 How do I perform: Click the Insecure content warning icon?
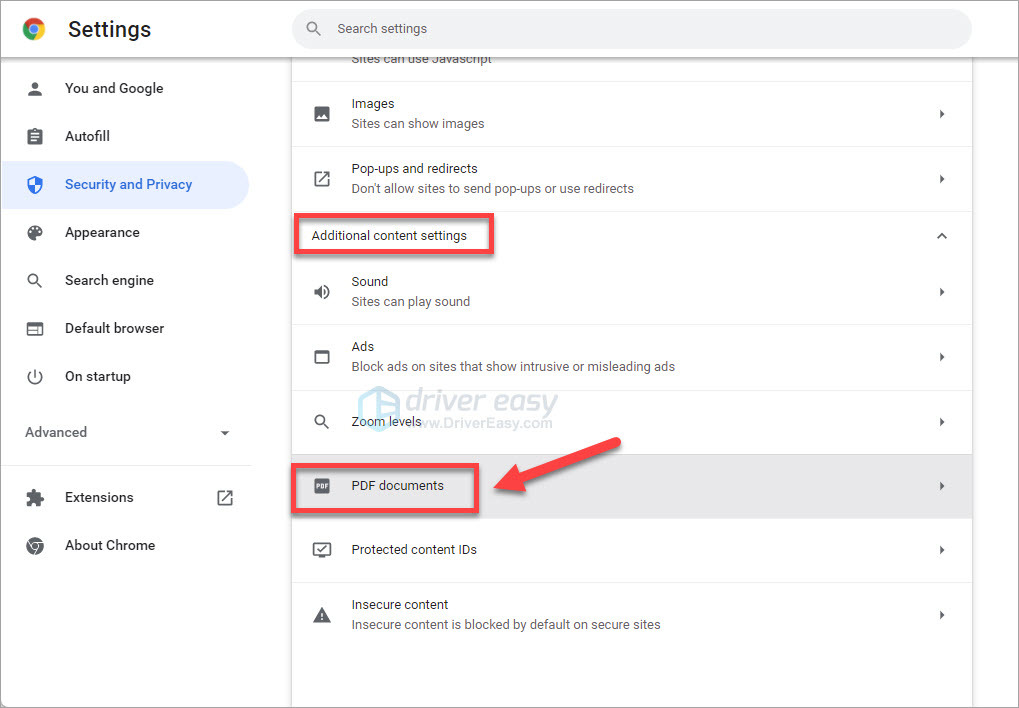(x=321, y=614)
